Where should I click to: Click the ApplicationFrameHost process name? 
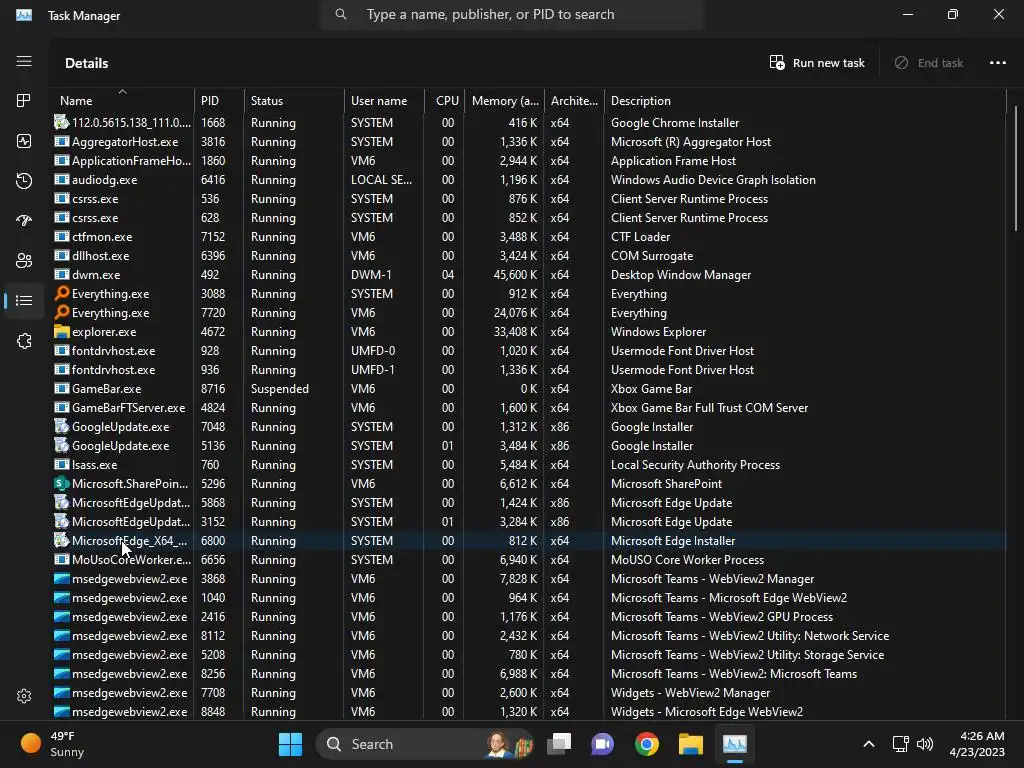[131, 161]
